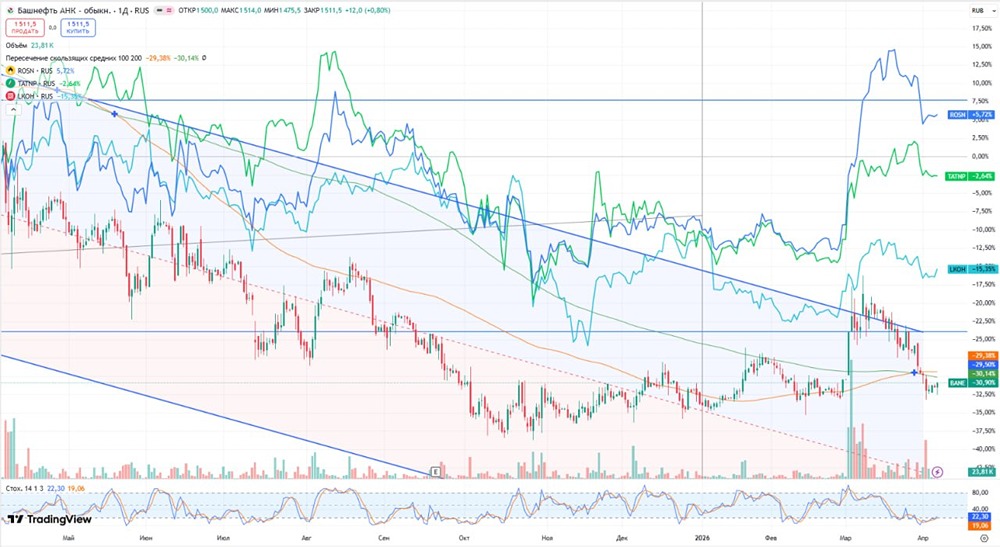This screenshot has width=1000, height=547.
Task: Click the ROSN symbol logo icon
Action: pos(10,71)
